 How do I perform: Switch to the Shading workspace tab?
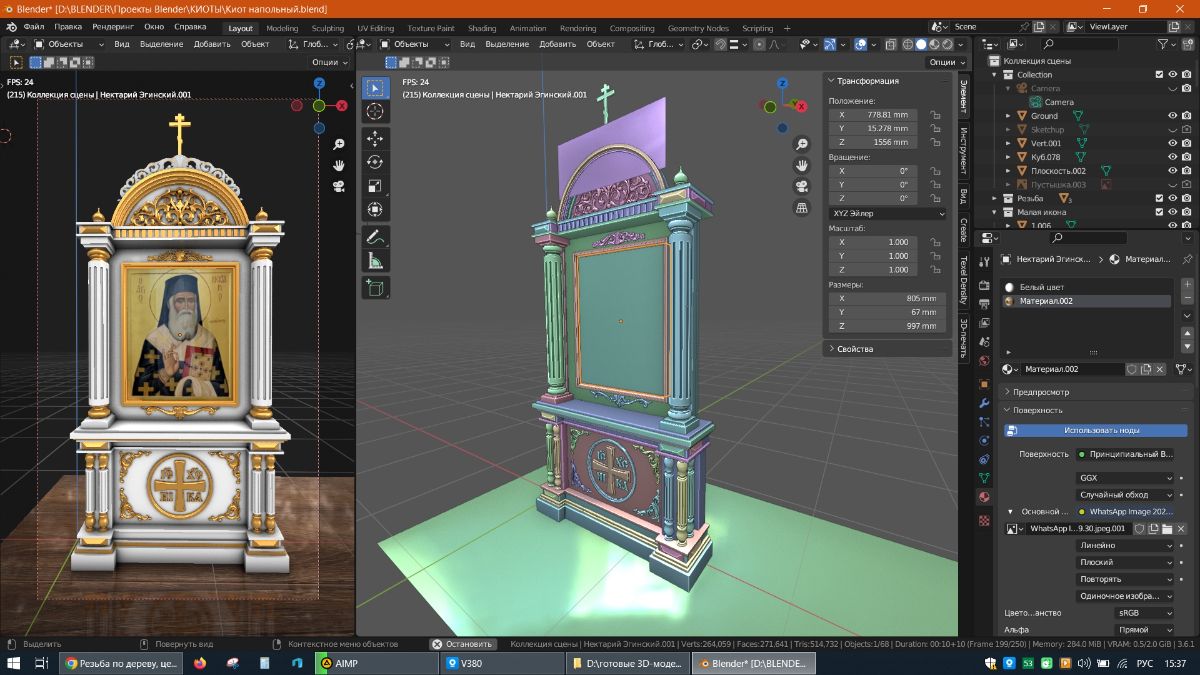[482, 28]
